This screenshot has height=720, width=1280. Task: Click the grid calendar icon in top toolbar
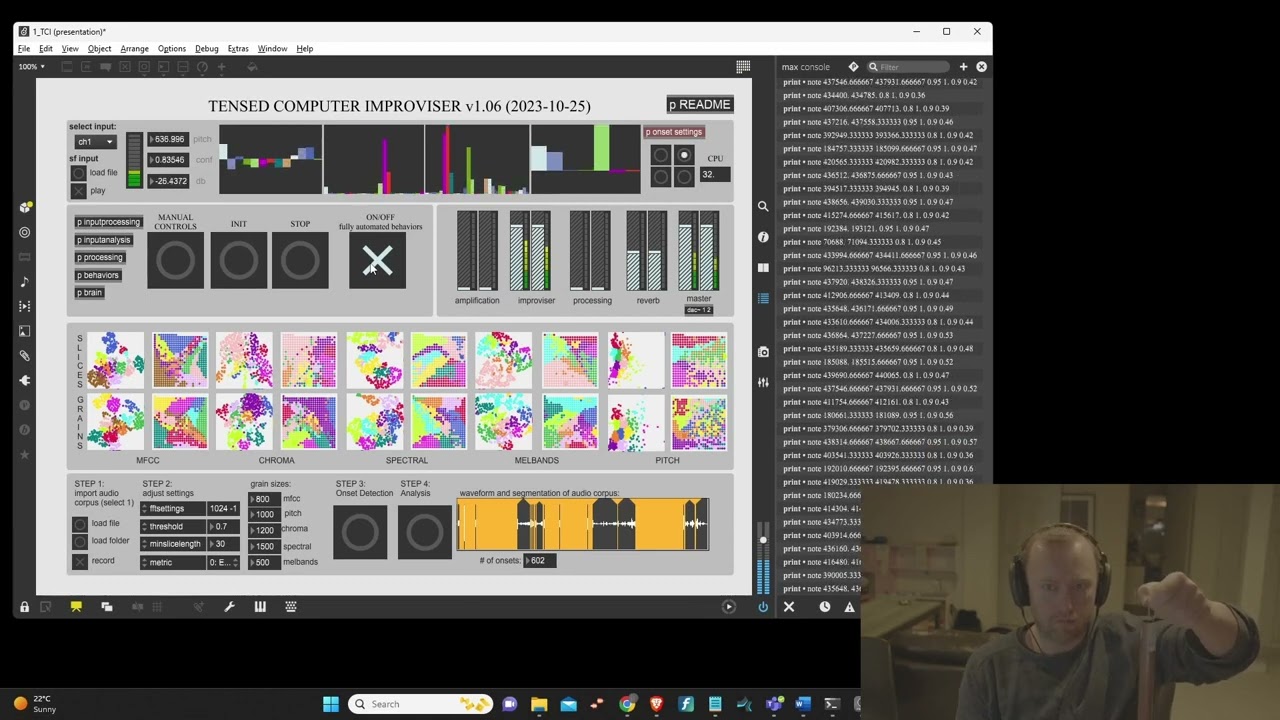tap(743, 66)
